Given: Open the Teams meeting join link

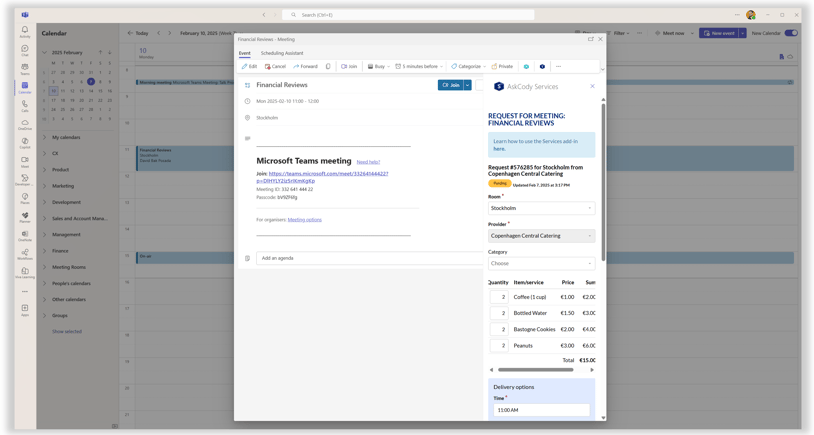Looking at the screenshot, I should point(322,177).
